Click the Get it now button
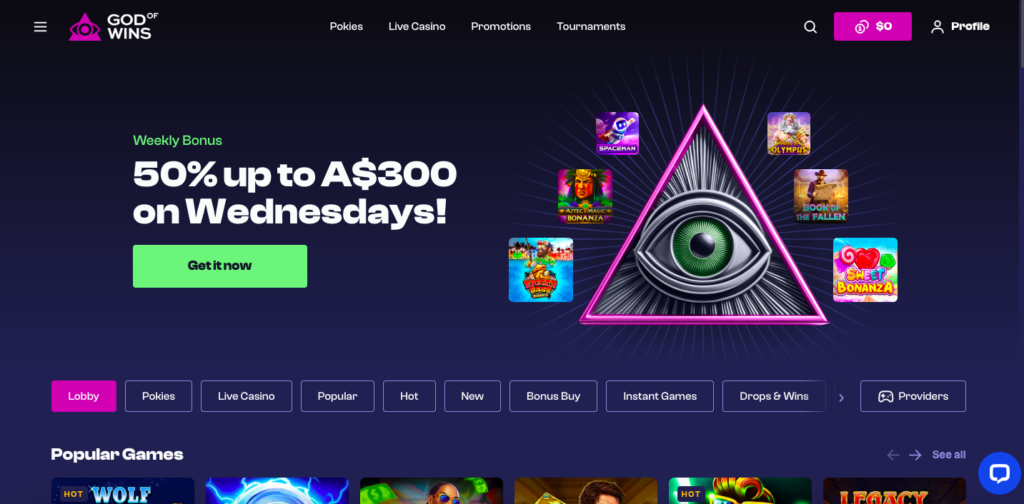The image size is (1024, 504). [220, 266]
